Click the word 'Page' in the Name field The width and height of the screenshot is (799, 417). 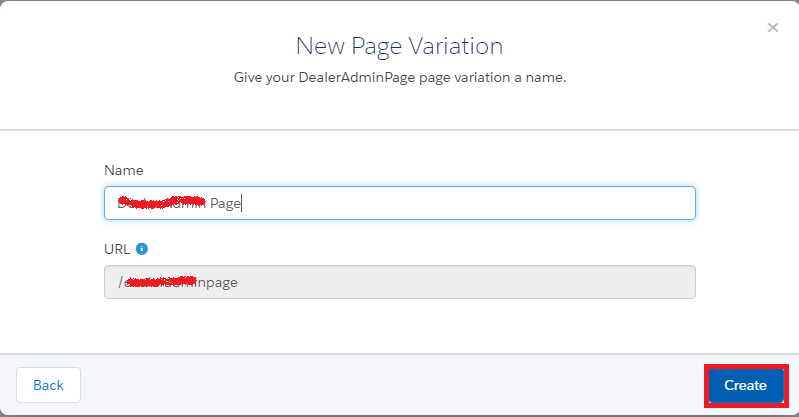[x=224, y=203]
